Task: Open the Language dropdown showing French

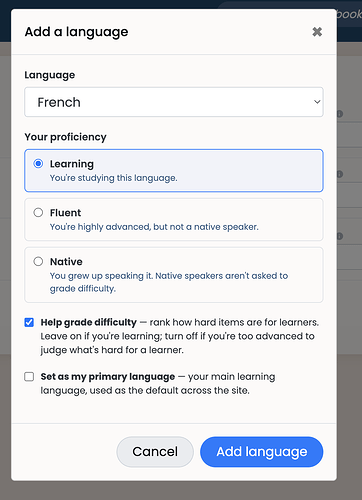Action: [x=174, y=102]
